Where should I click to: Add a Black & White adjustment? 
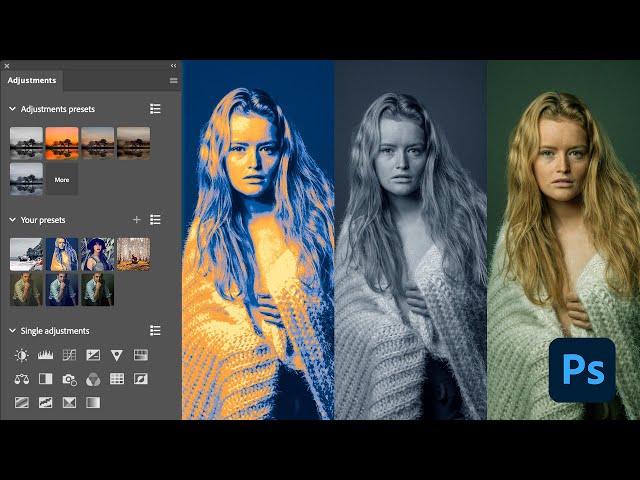click(x=45, y=379)
